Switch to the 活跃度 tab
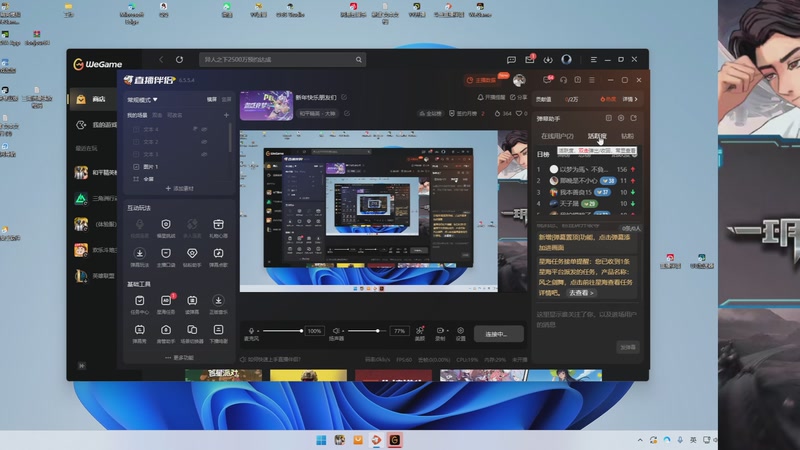The image size is (800, 450). [596, 136]
